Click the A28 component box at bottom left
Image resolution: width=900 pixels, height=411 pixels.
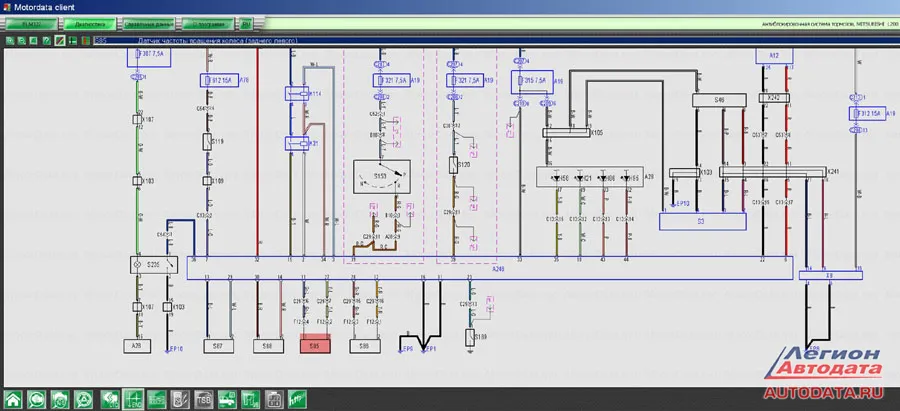[137, 346]
